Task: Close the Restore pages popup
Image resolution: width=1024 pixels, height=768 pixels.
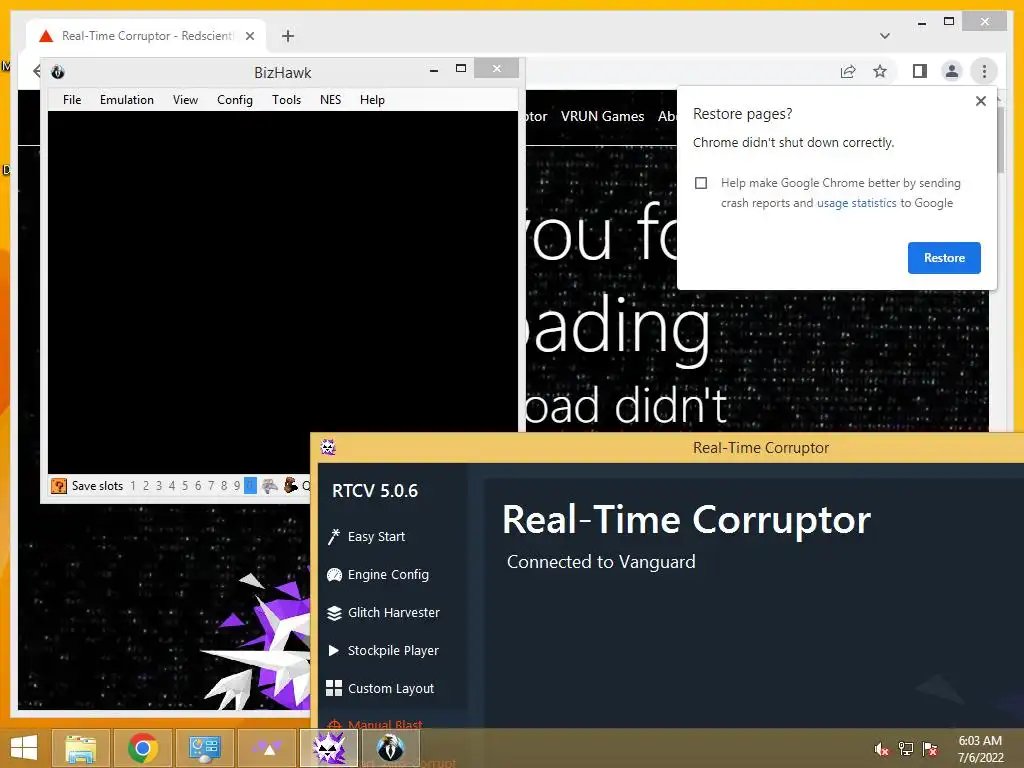Action: click(x=980, y=101)
